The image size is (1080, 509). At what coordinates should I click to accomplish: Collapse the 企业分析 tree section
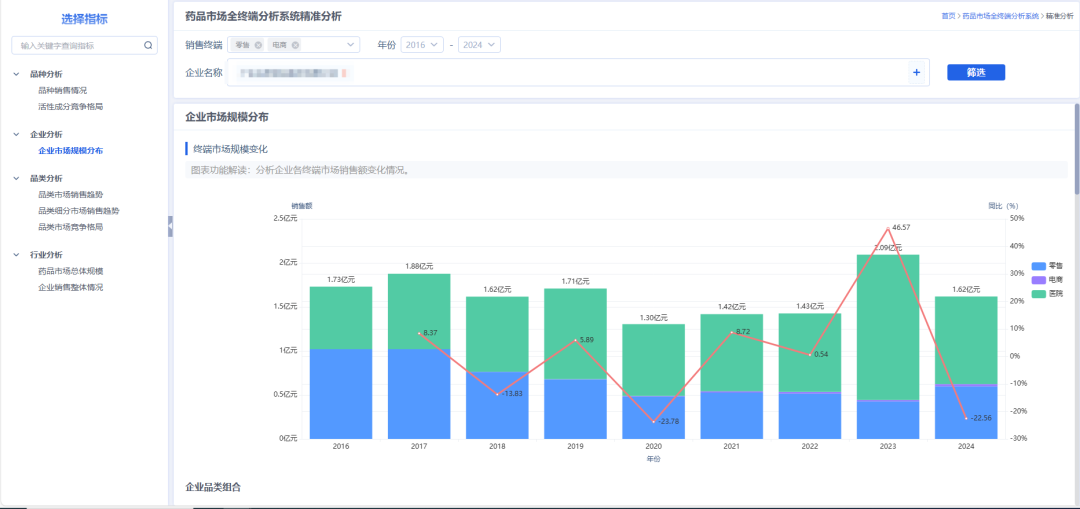pyautogui.click(x=17, y=134)
